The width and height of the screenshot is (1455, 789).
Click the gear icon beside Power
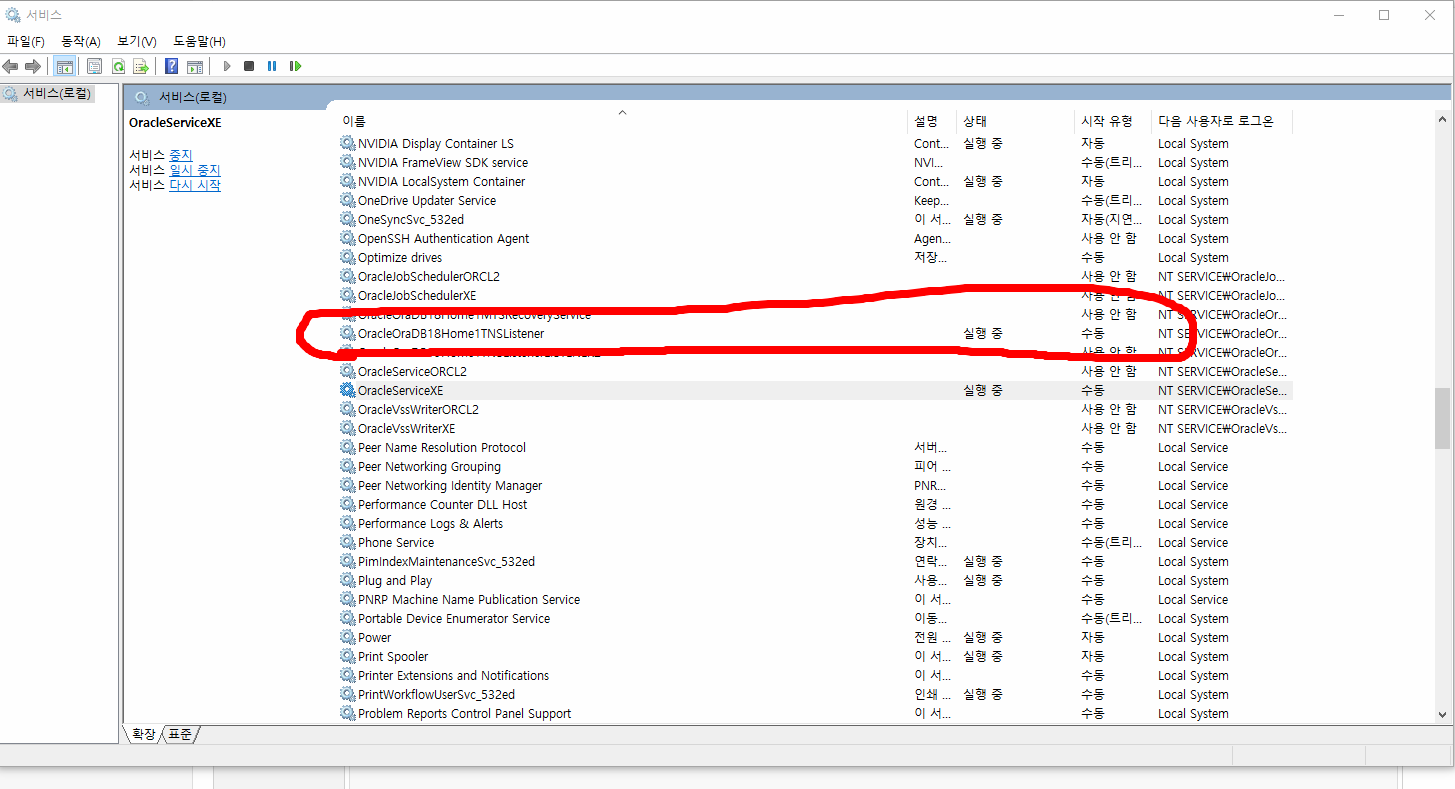point(347,638)
